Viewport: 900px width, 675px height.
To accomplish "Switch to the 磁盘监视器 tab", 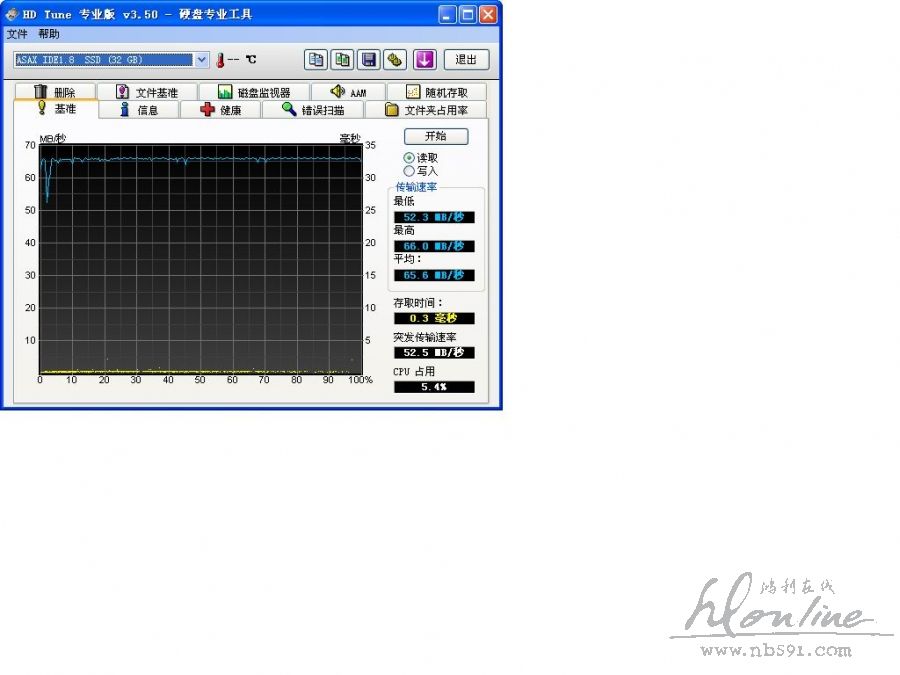I will point(254,92).
